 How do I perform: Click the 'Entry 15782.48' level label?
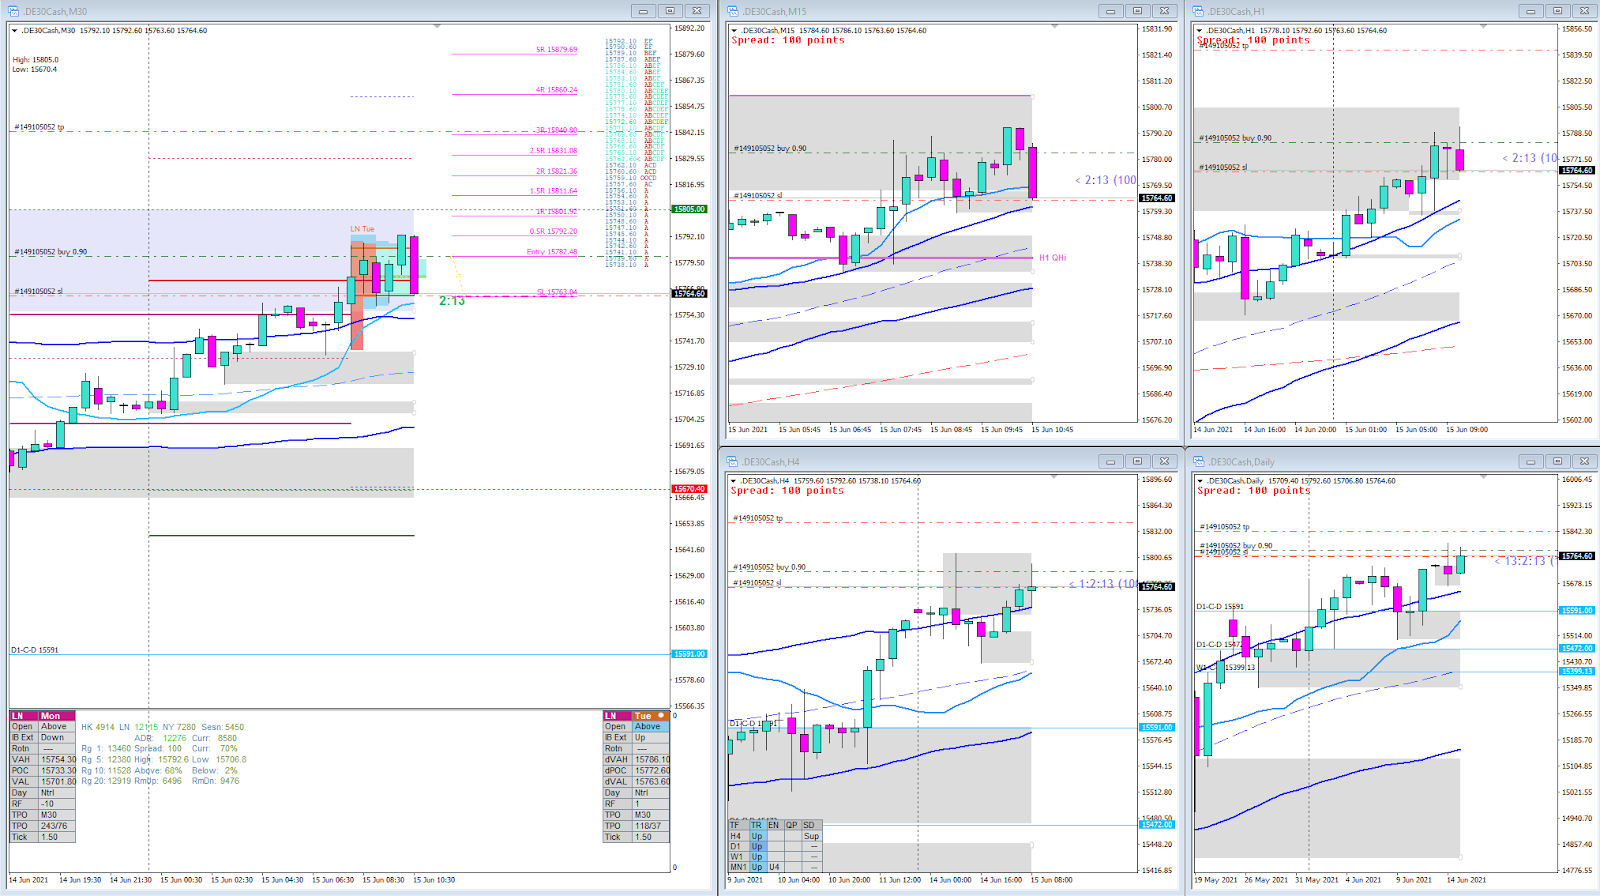(x=552, y=252)
